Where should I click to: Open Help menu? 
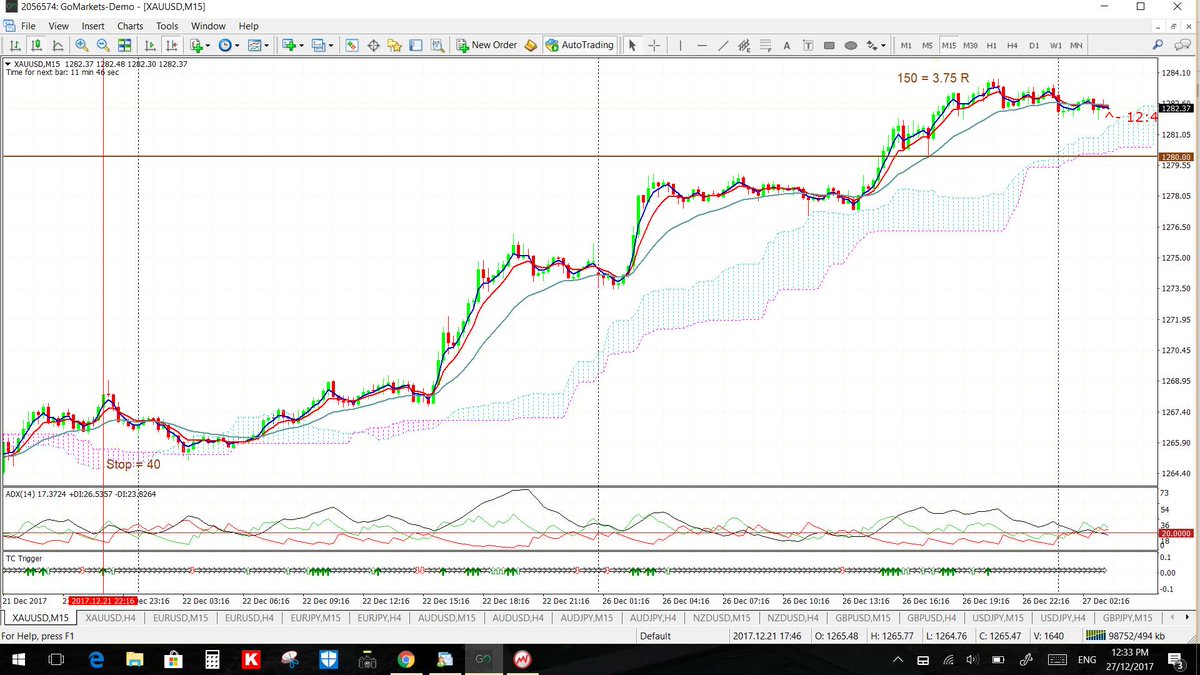248,26
